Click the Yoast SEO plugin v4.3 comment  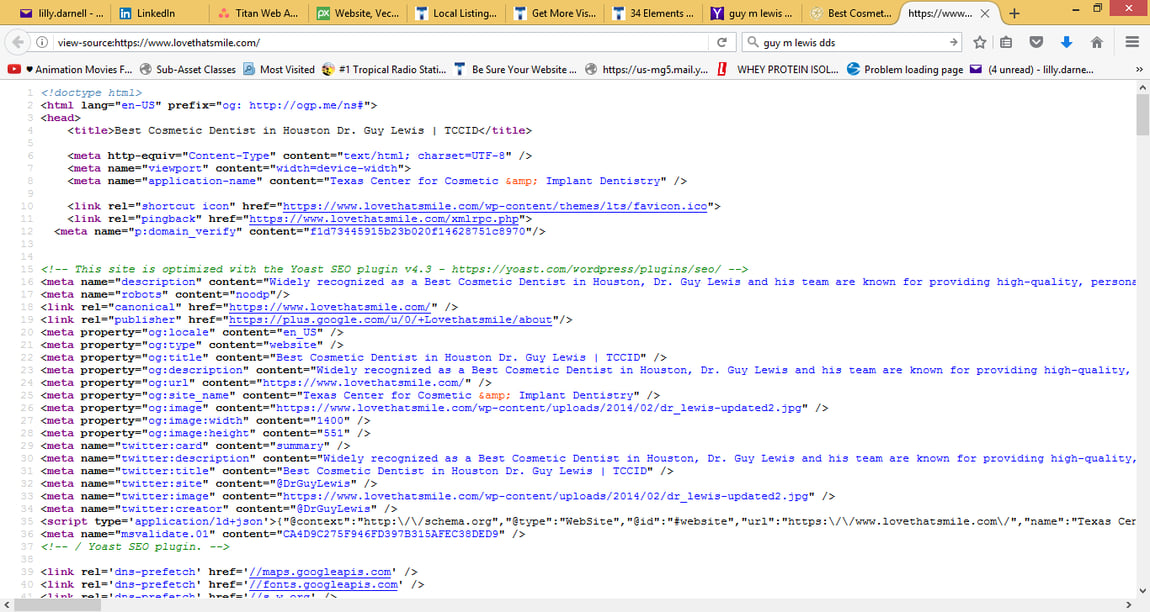click(395, 269)
